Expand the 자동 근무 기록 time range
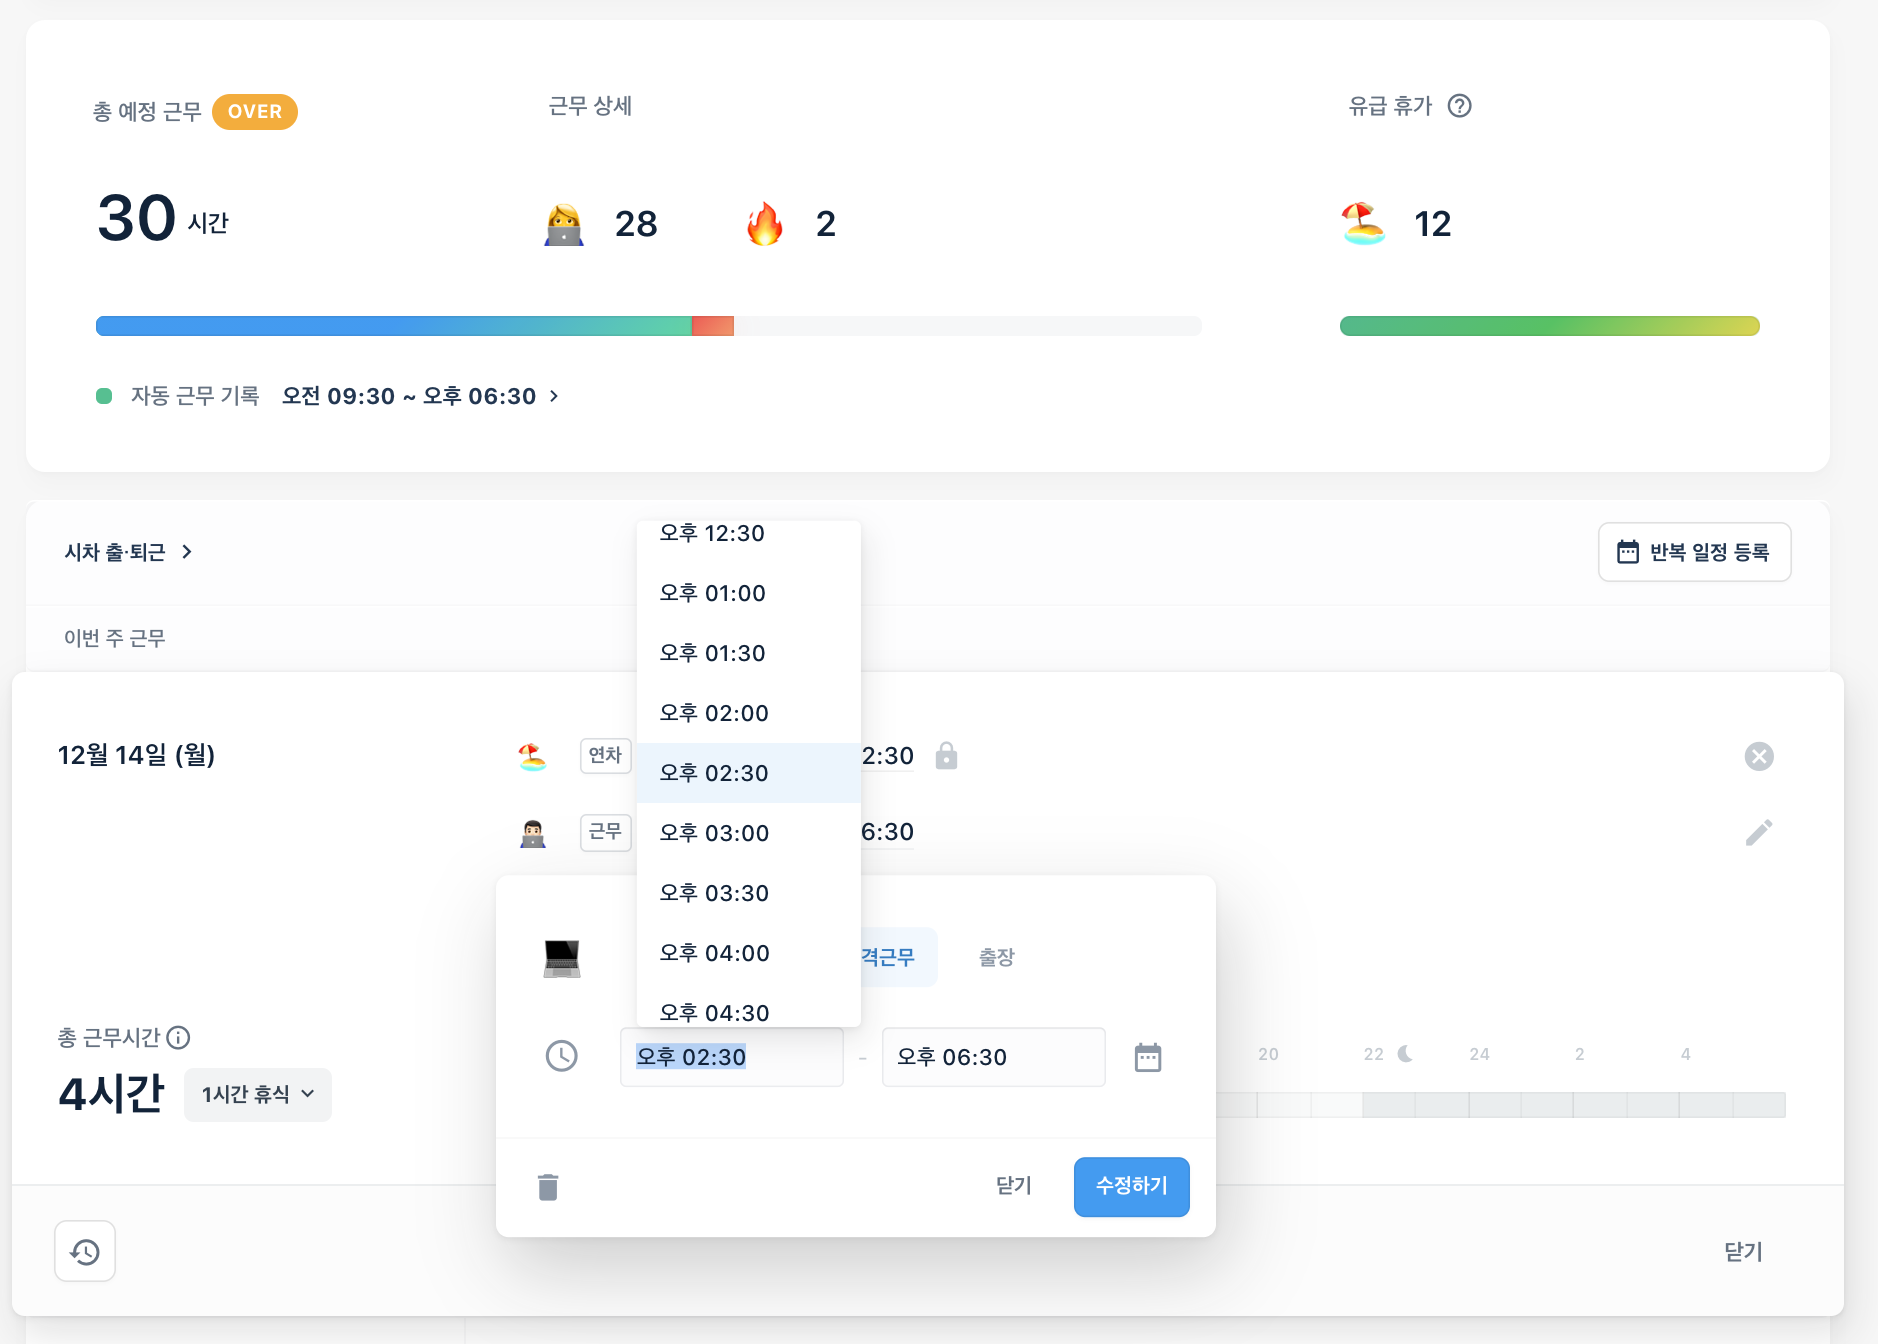This screenshot has height=1344, width=1878. tap(420, 397)
